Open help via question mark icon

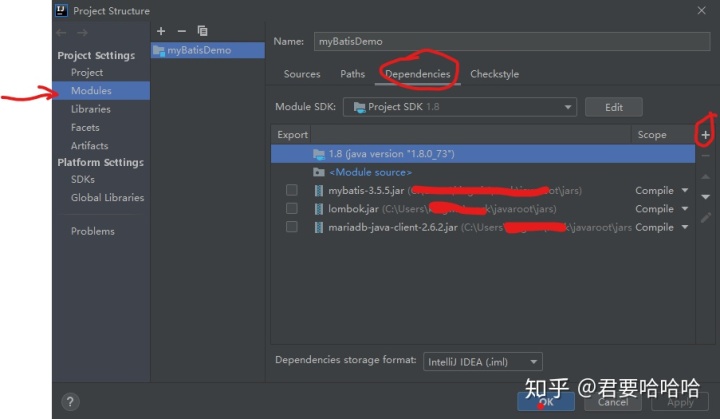coord(70,402)
